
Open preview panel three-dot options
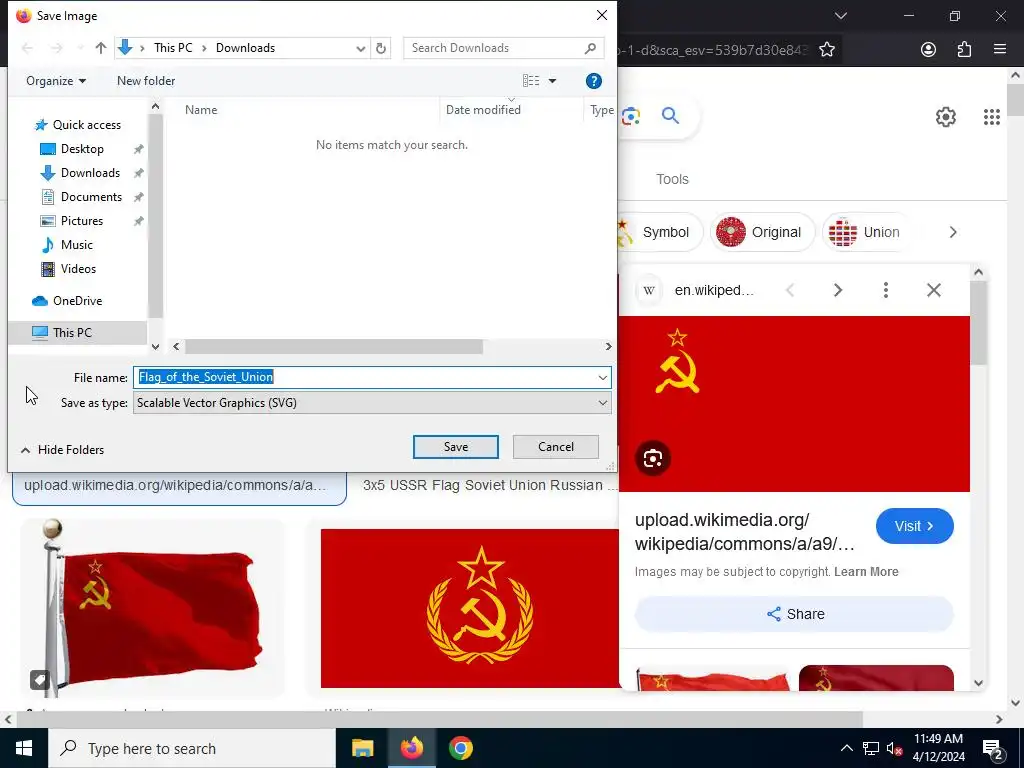[x=886, y=290]
